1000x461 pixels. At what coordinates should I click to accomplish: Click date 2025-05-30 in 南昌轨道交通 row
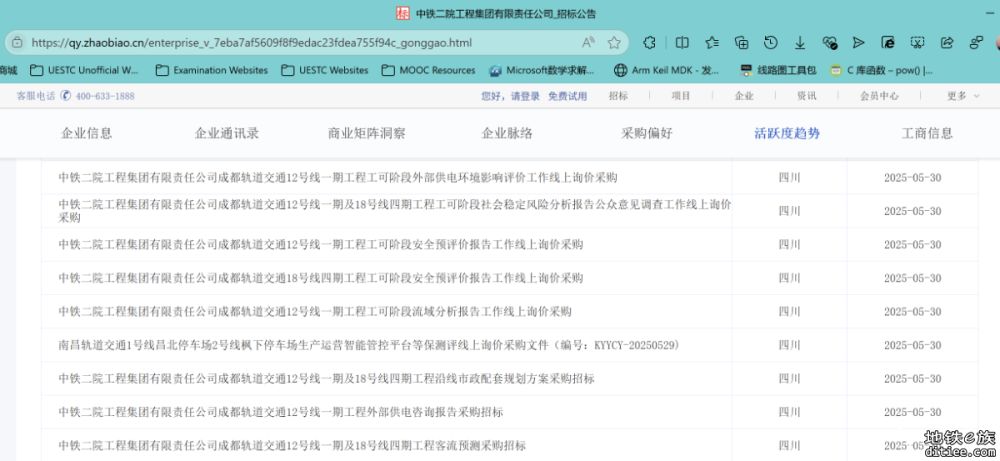pyautogui.click(x=912, y=345)
